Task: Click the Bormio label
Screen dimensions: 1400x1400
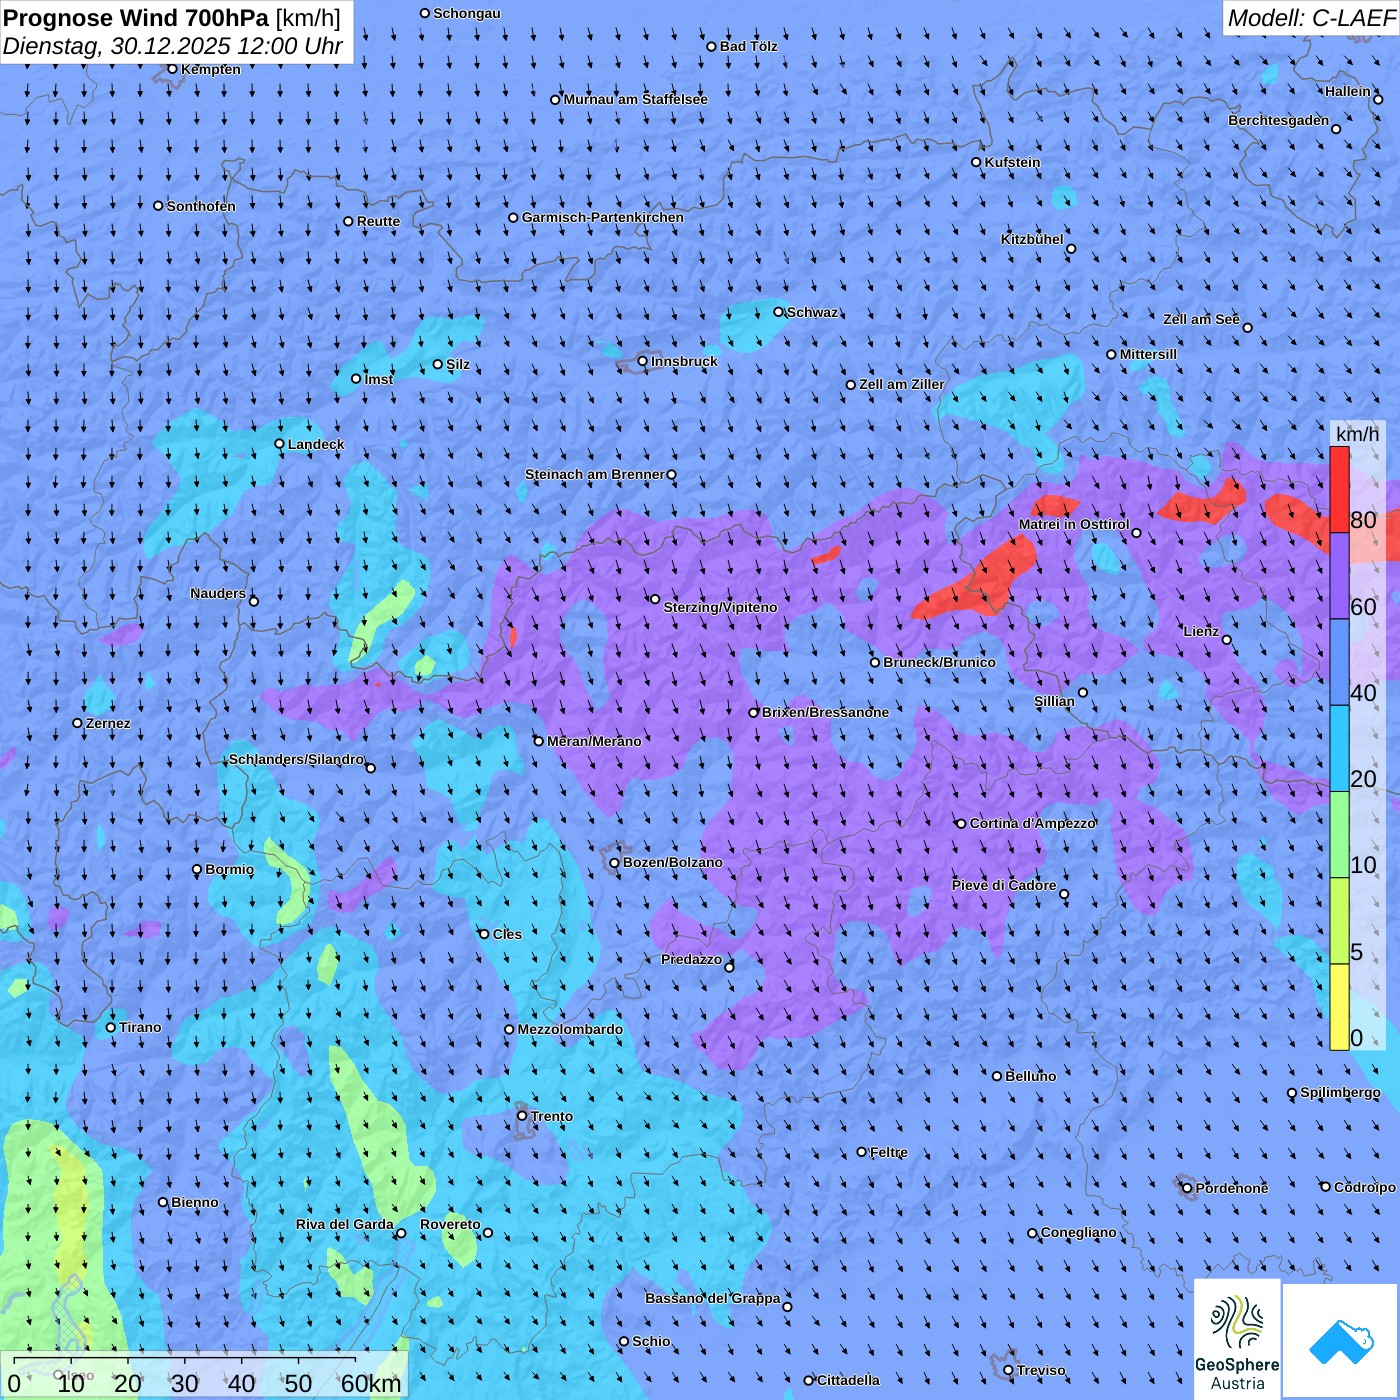Action: click(229, 869)
